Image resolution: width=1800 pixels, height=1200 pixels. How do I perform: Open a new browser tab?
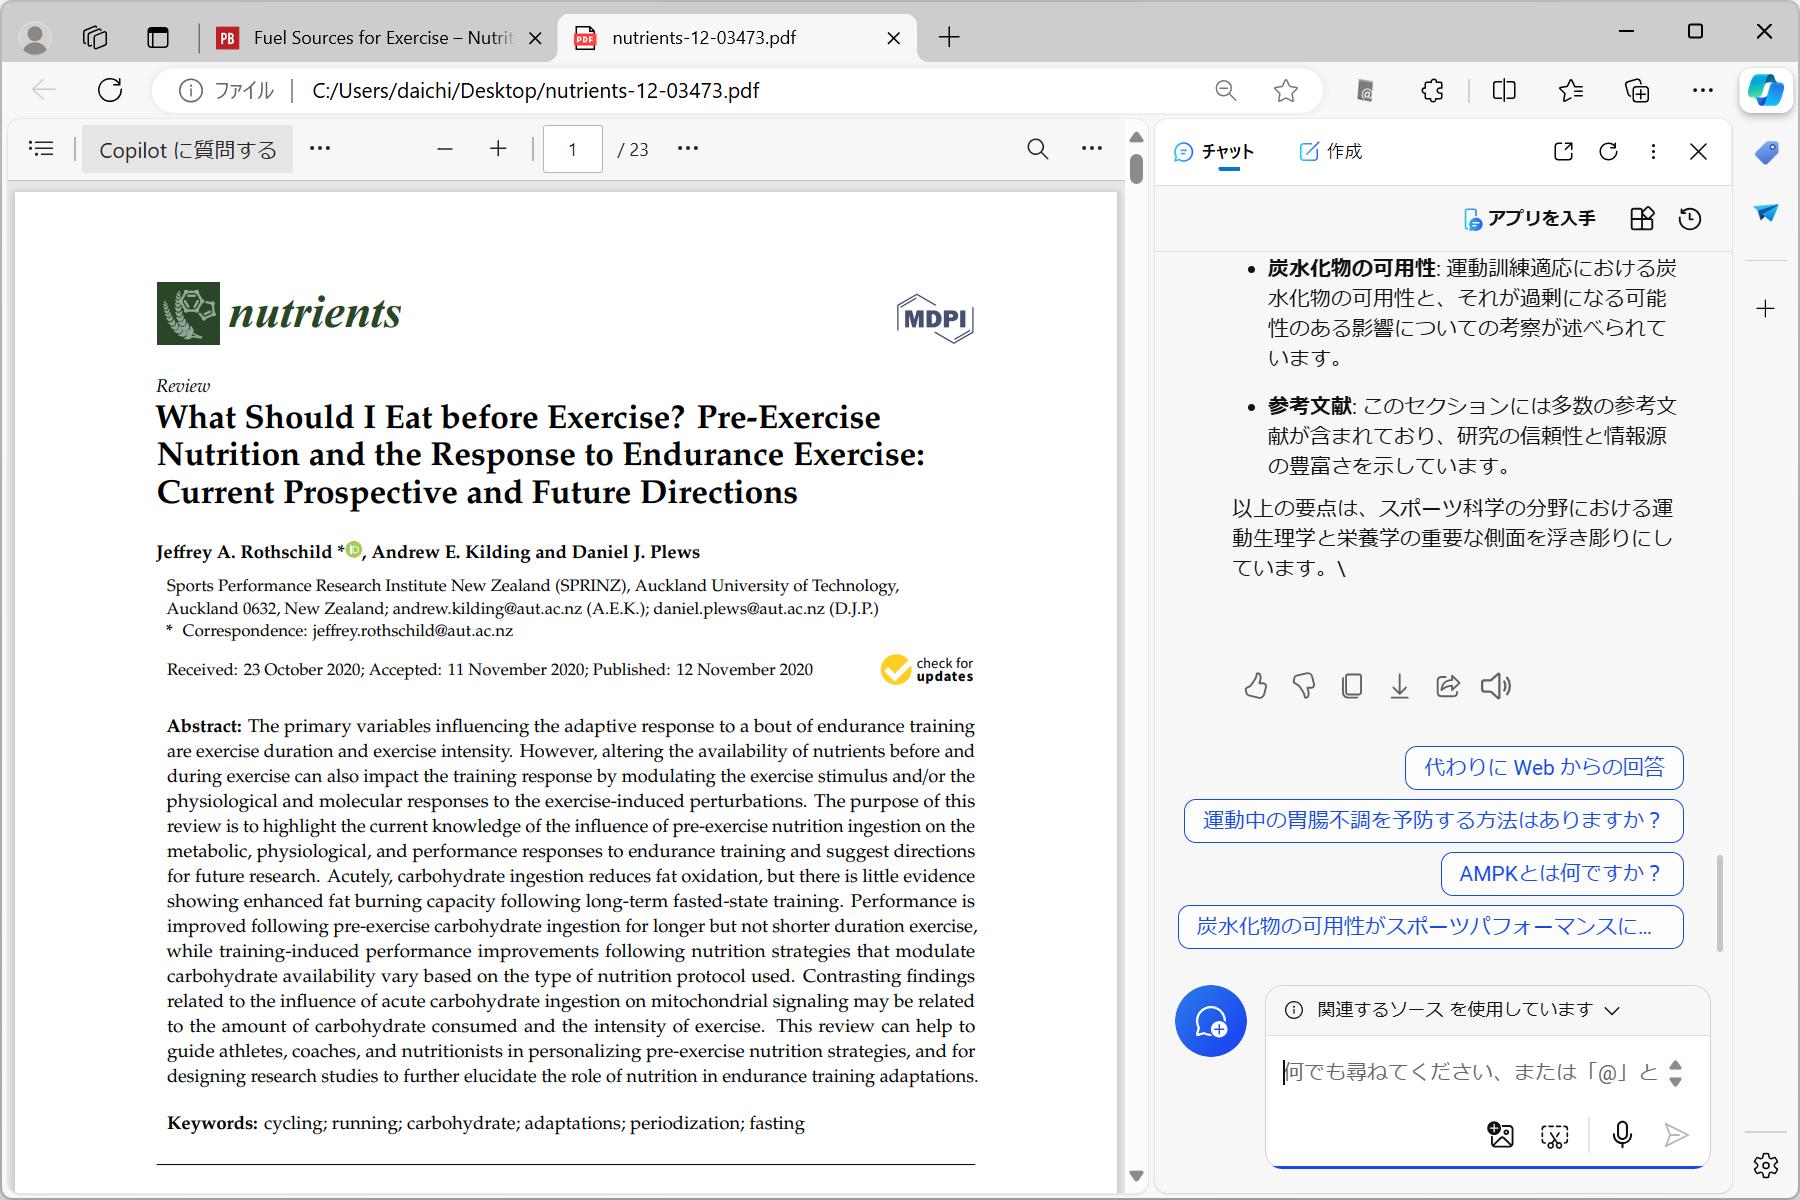(949, 38)
